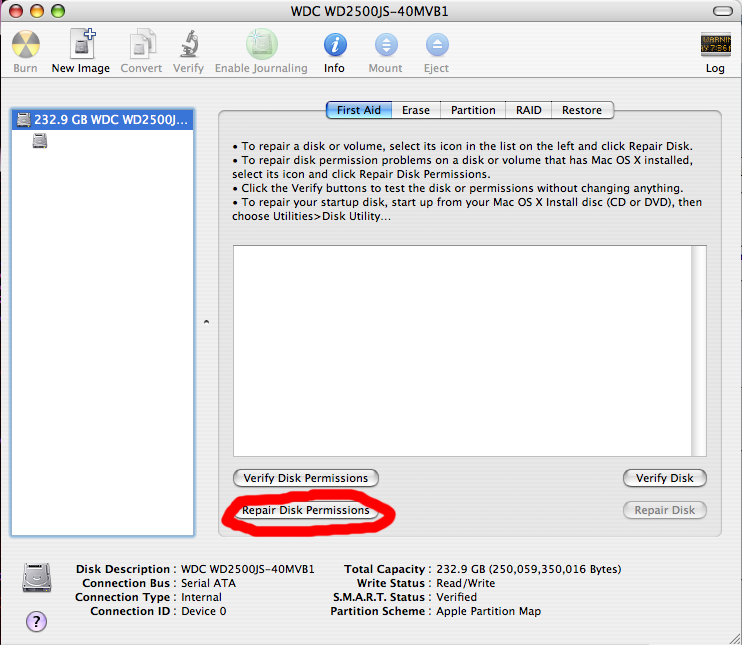Viewport: 742px width, 645px height.
Task: Click the toolbar show/hide pill button
Action: click(723, 11)
